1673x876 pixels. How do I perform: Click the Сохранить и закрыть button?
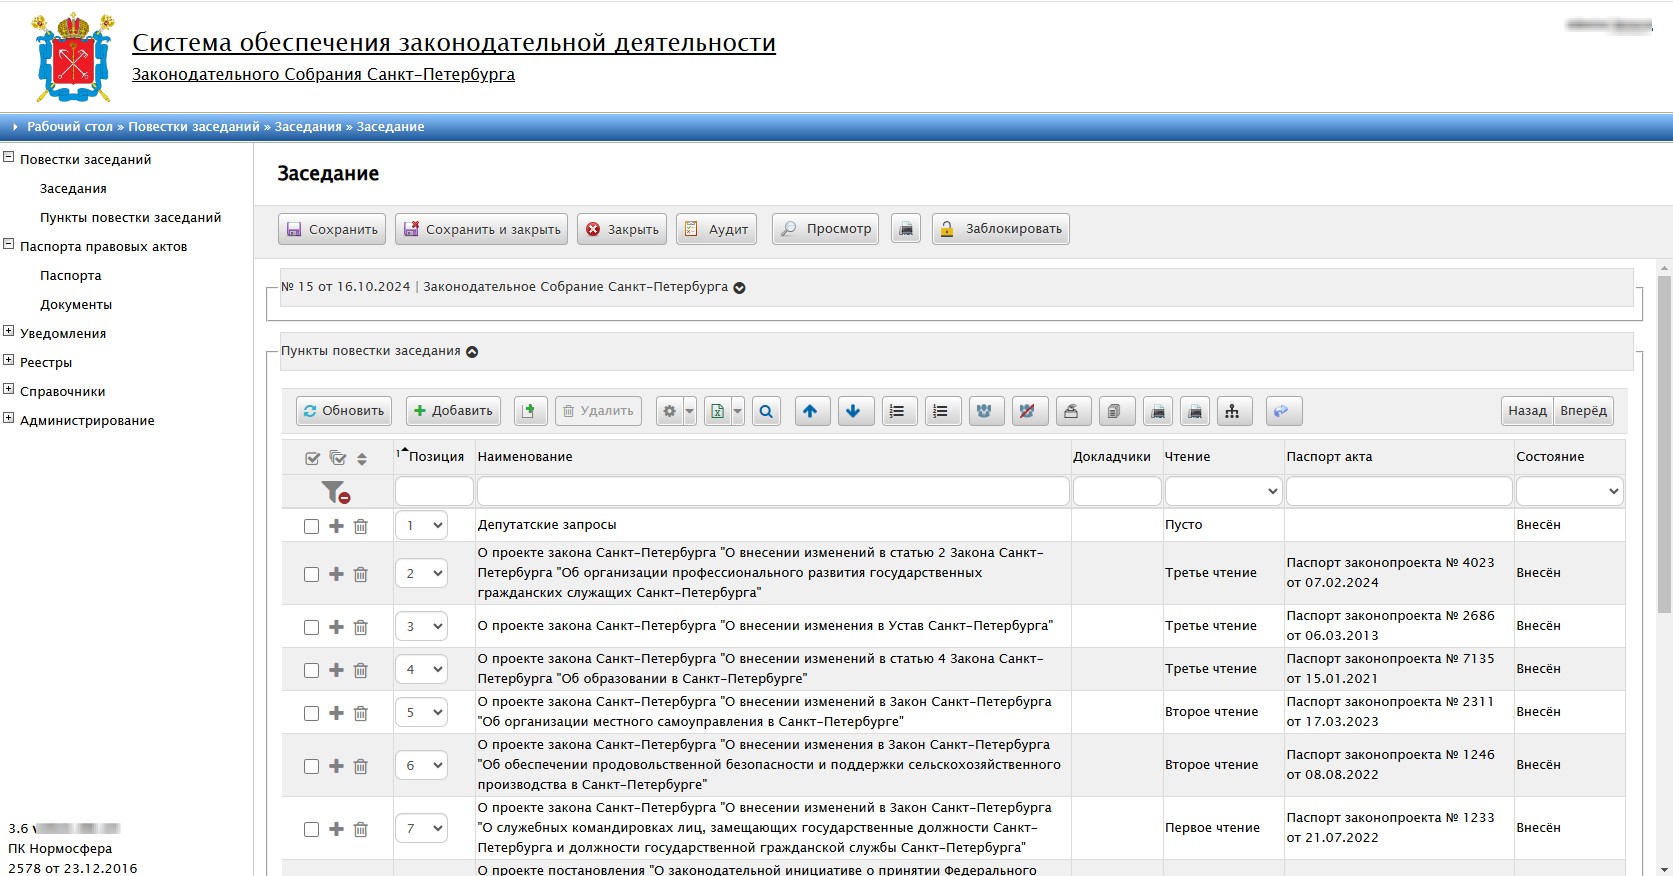tap(482, 229)
